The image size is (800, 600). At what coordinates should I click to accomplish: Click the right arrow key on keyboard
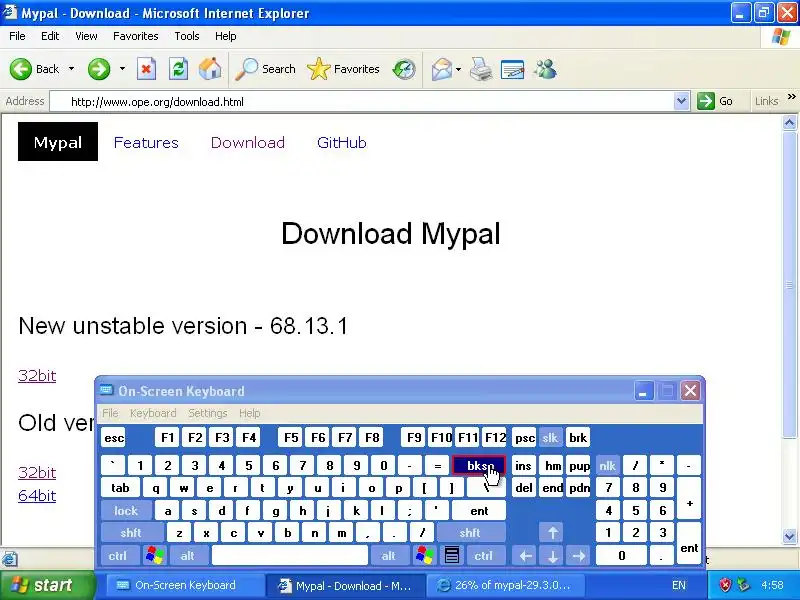click(579, 555)
